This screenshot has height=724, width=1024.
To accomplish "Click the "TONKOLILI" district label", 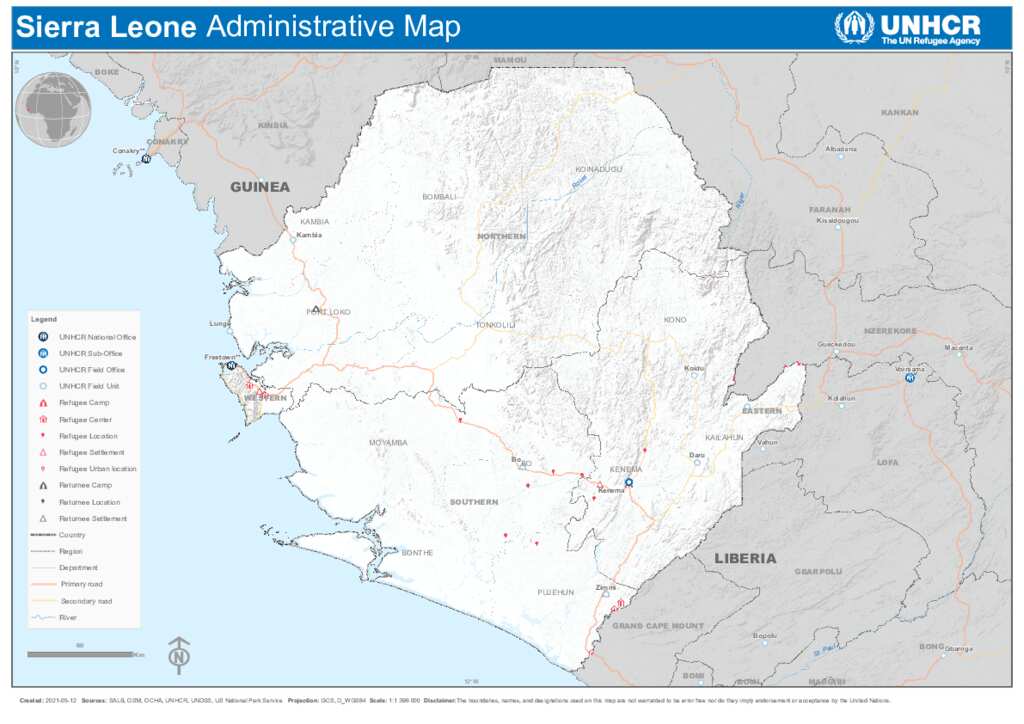I will tap(496, 325).
